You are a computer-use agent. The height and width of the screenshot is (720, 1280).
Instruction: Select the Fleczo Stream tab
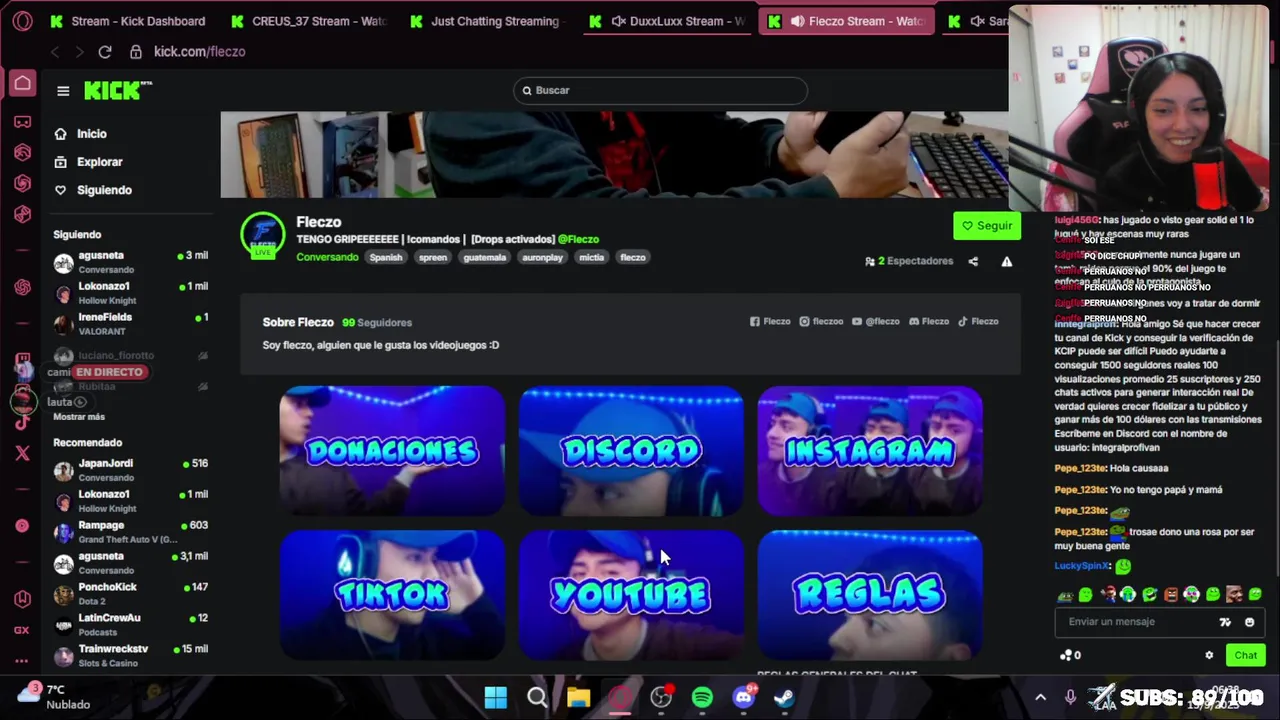(847, 21)
